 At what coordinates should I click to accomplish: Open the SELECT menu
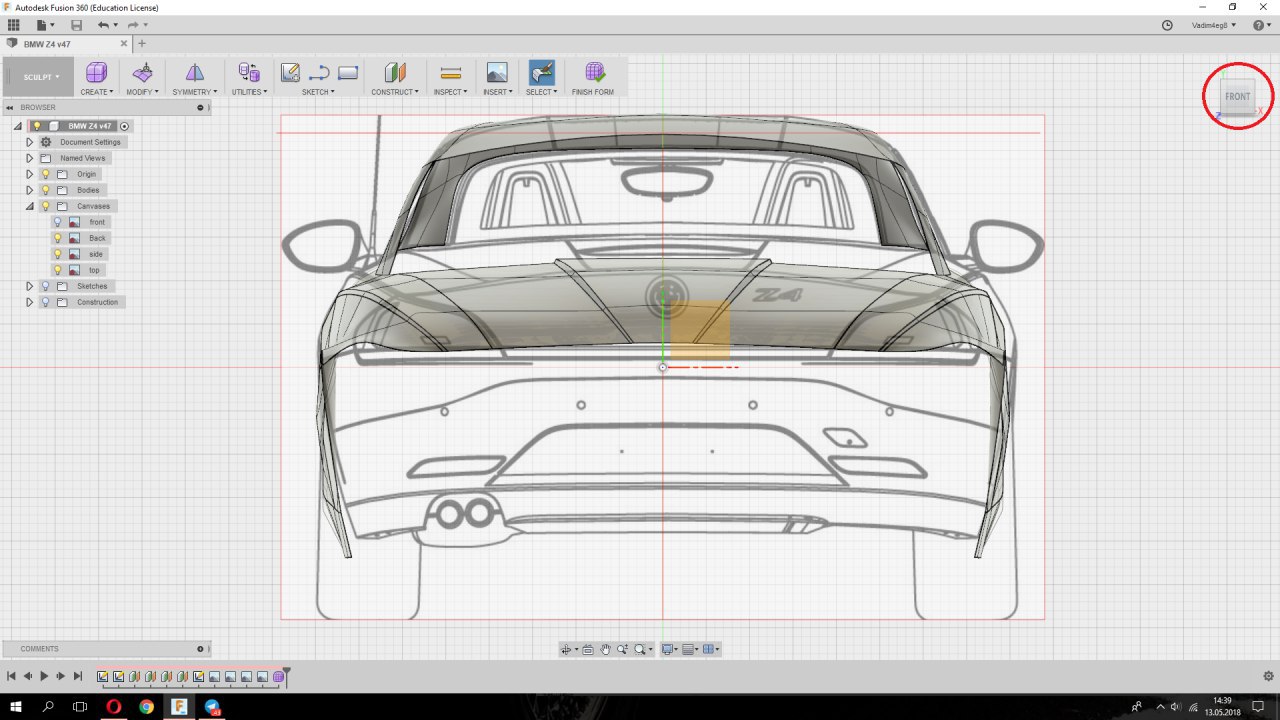point(541,92)
